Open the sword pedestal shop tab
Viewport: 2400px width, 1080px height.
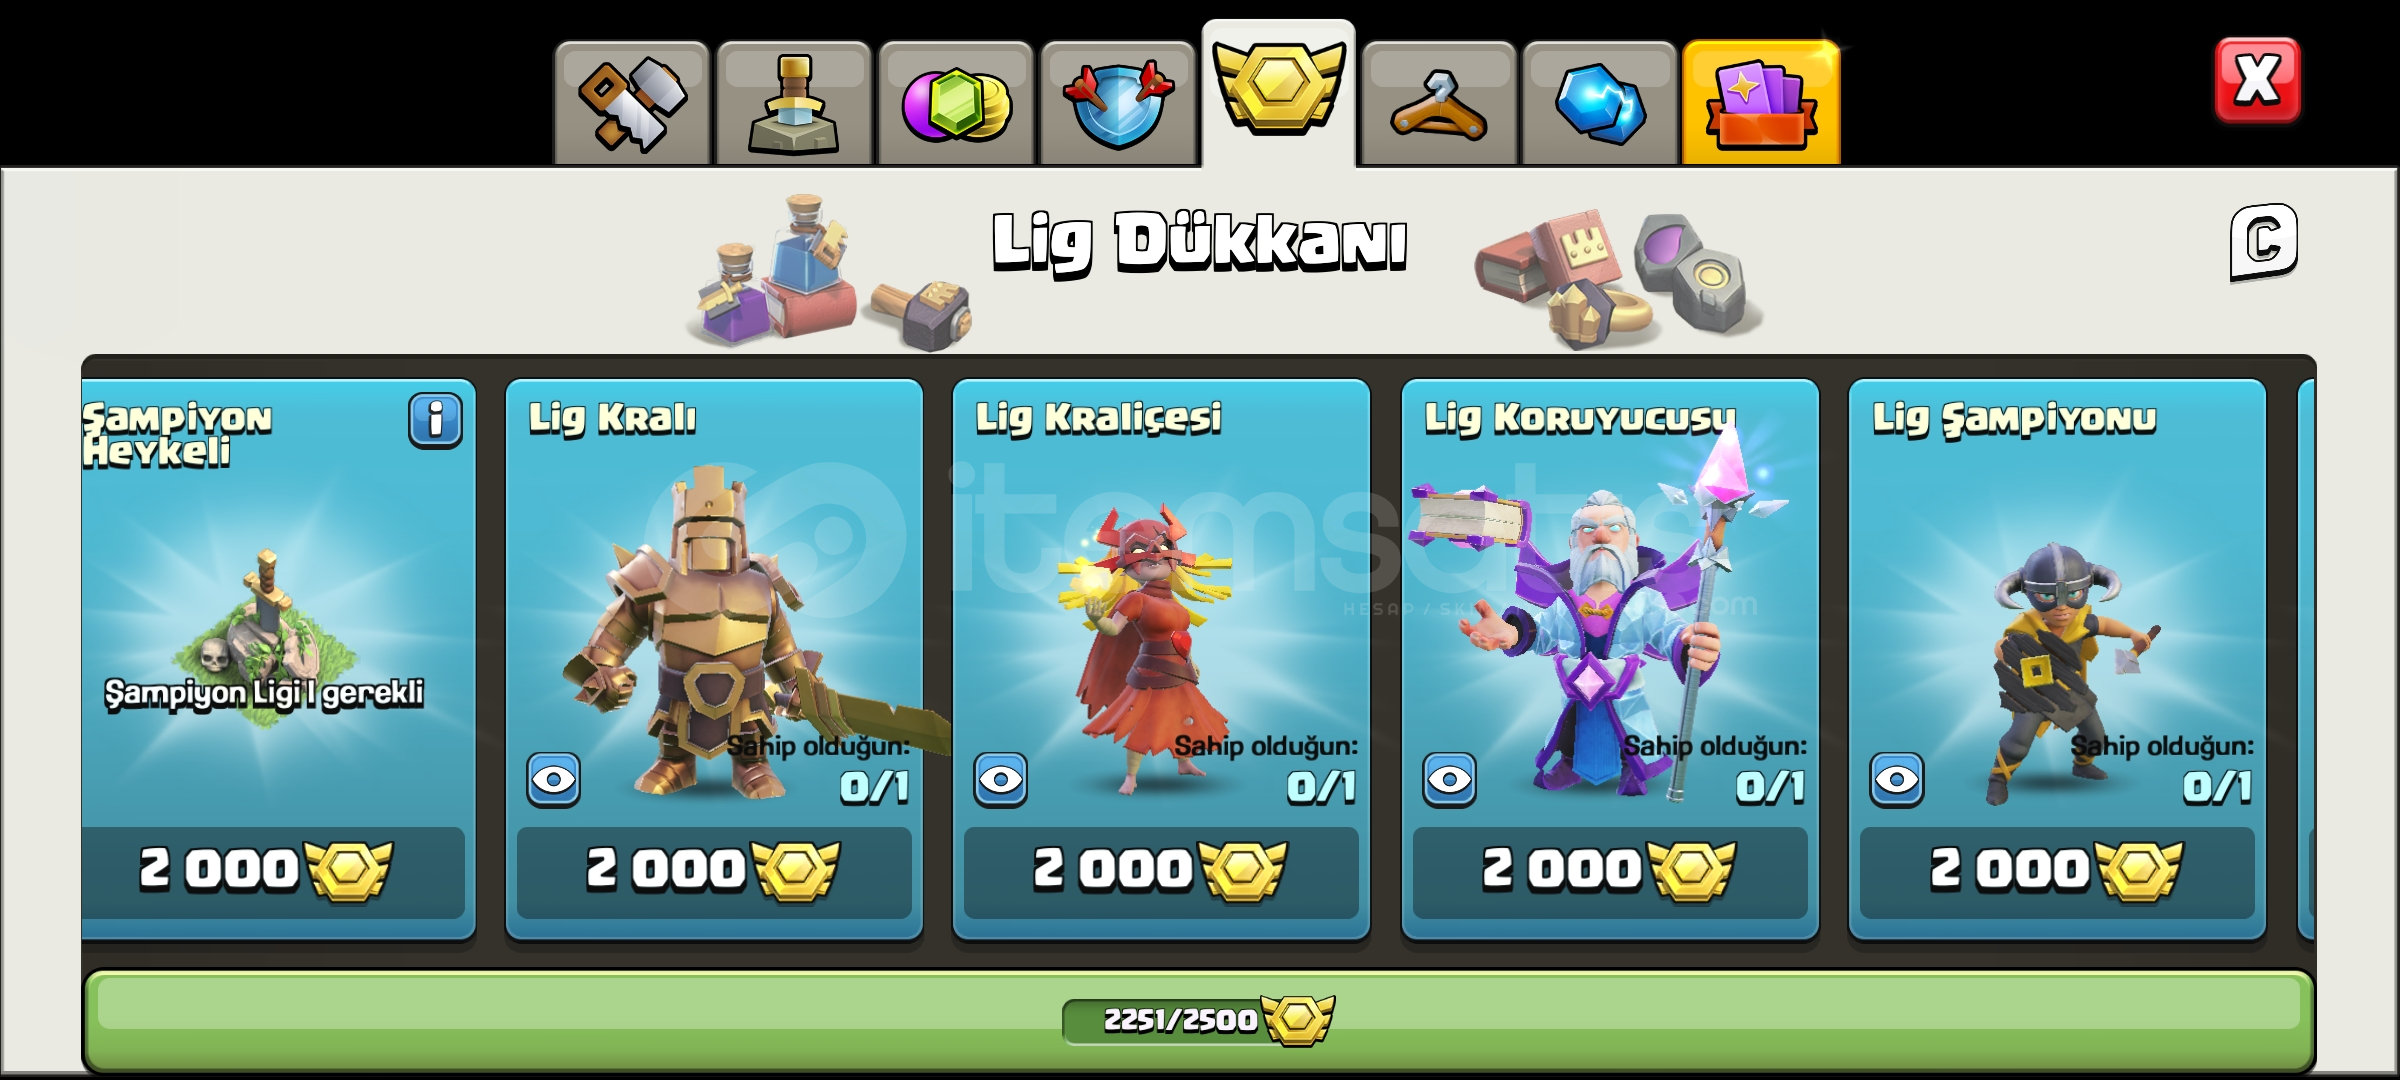794,103
